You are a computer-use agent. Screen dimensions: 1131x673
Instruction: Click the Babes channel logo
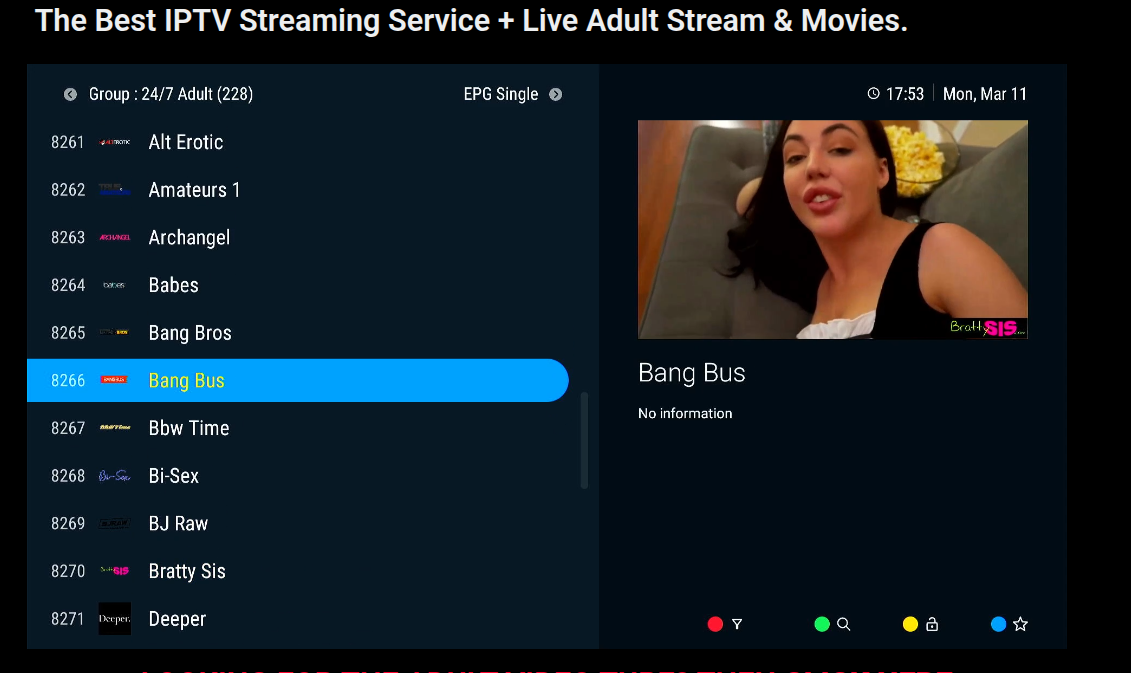[x=115, y=285]
